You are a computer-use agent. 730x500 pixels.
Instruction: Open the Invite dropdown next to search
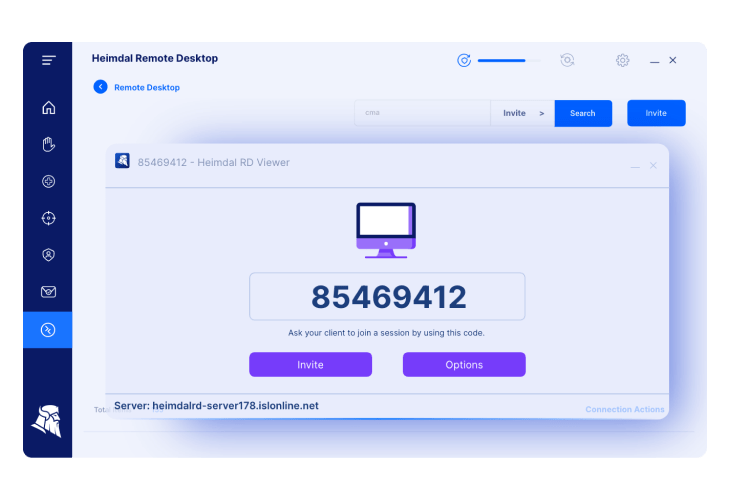pos(522,113)
